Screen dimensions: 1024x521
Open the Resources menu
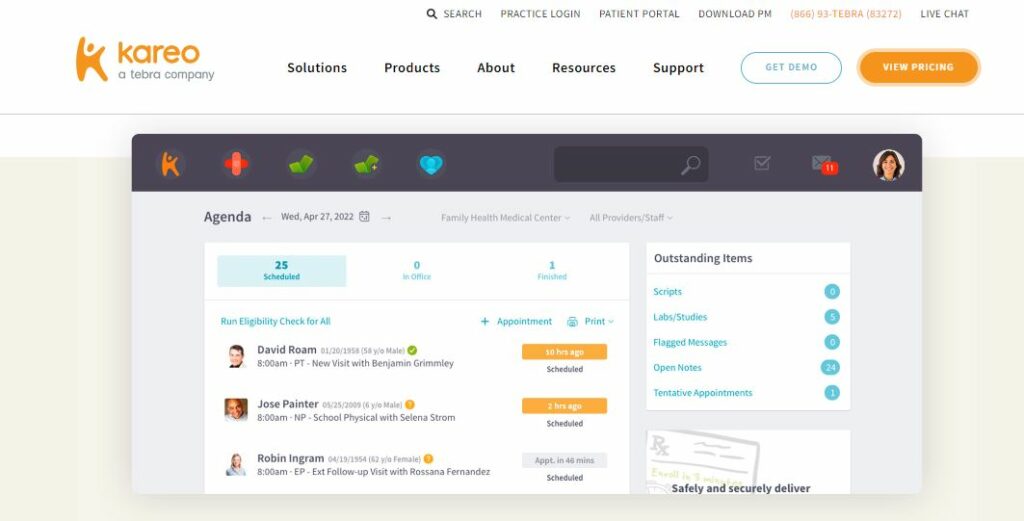(584, 68)
